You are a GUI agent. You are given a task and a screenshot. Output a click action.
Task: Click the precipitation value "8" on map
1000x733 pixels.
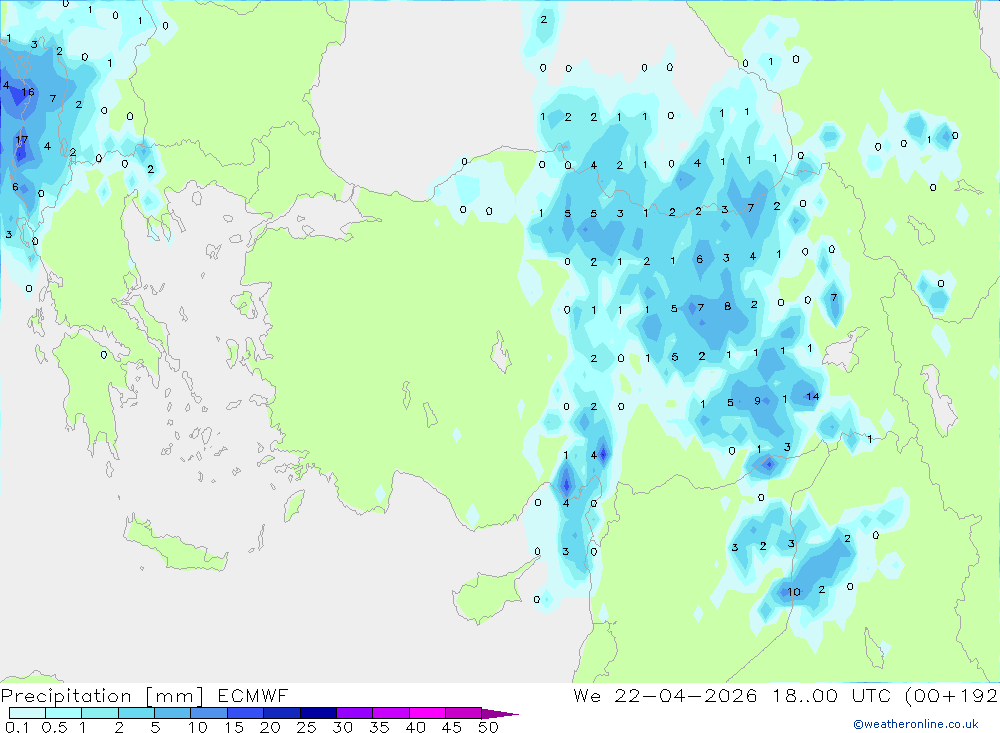[728, 306]
